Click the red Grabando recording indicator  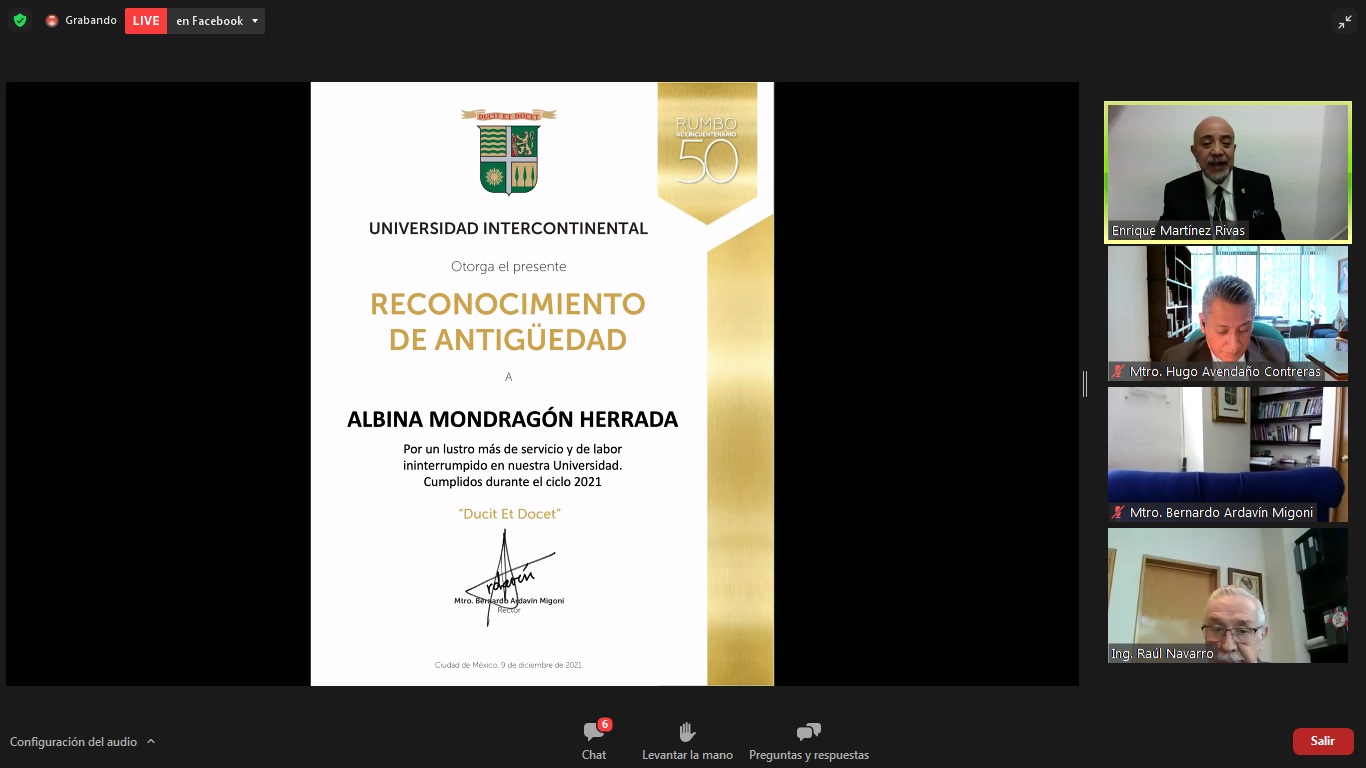pos(52,21)
